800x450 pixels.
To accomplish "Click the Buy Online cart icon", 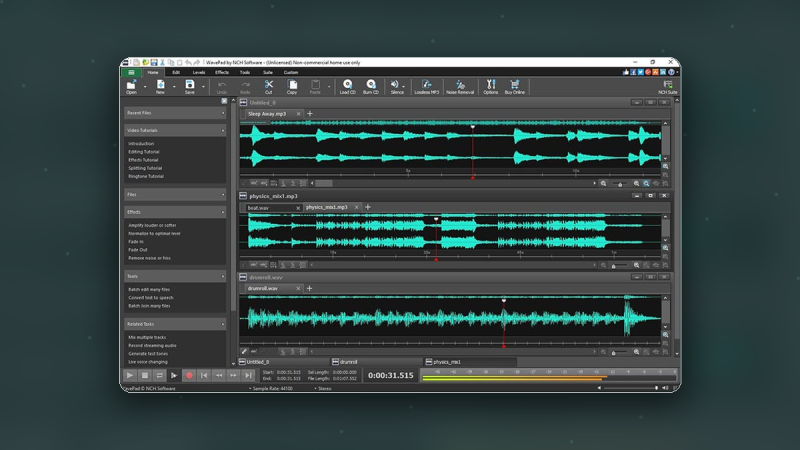I will 515,86.
